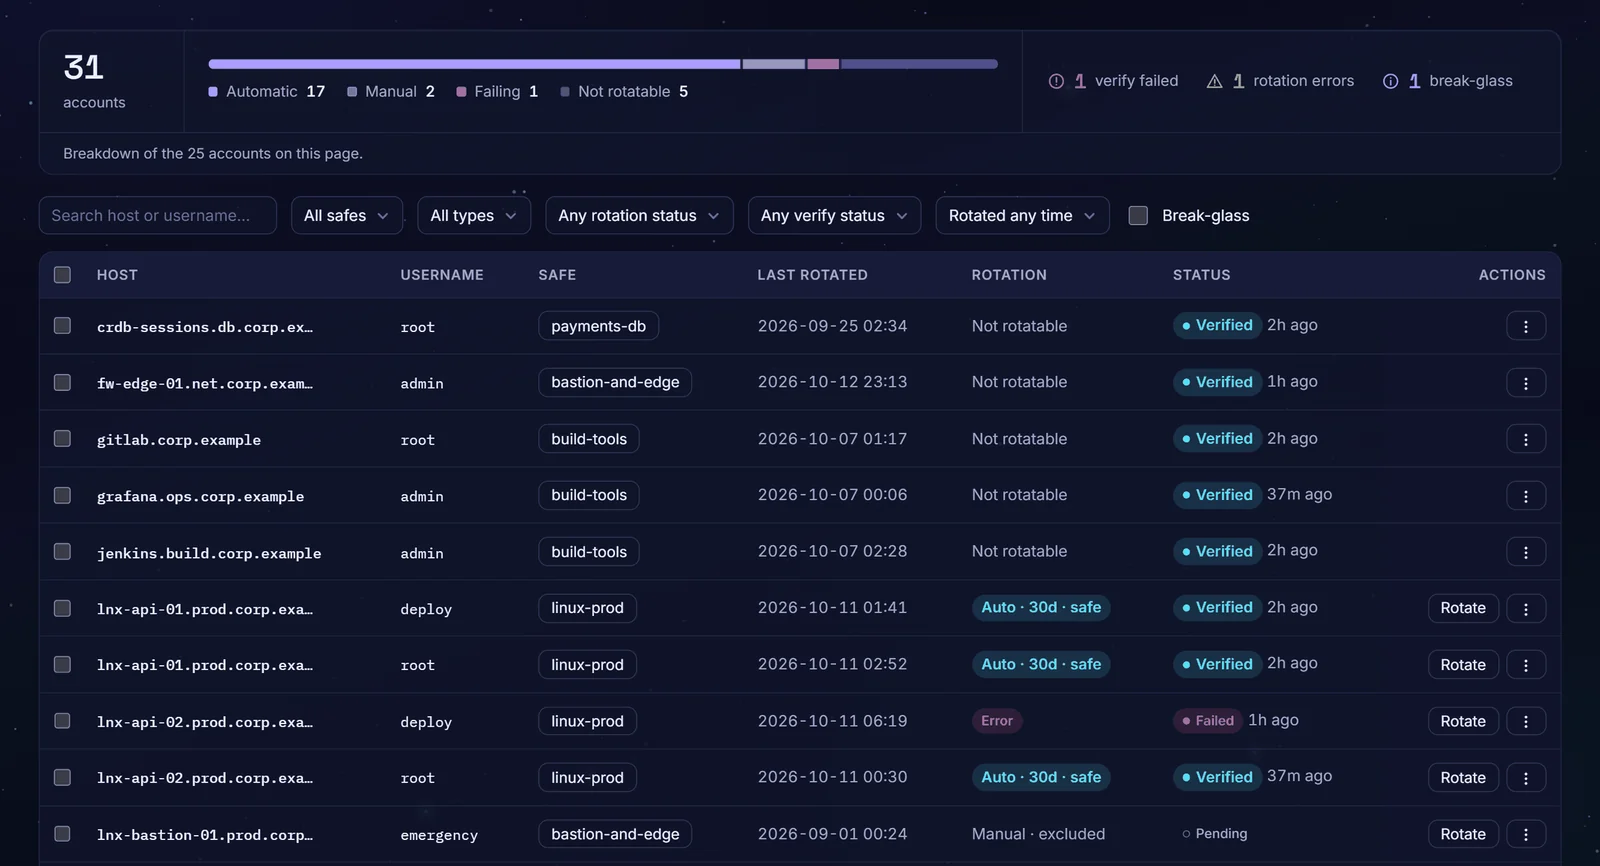Open more menu for lnx-api-01 deploy row

point(1525,608)
